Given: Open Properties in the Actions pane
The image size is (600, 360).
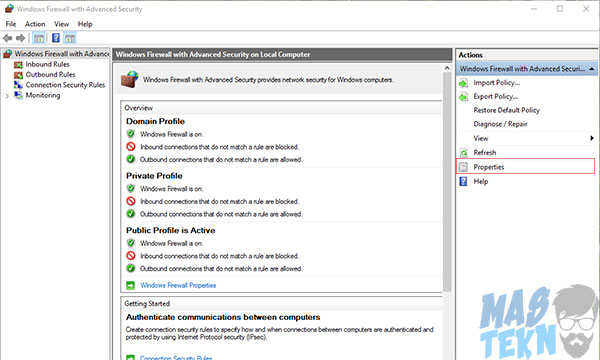Looking at the screenshot, I should (x=489, y=167).
